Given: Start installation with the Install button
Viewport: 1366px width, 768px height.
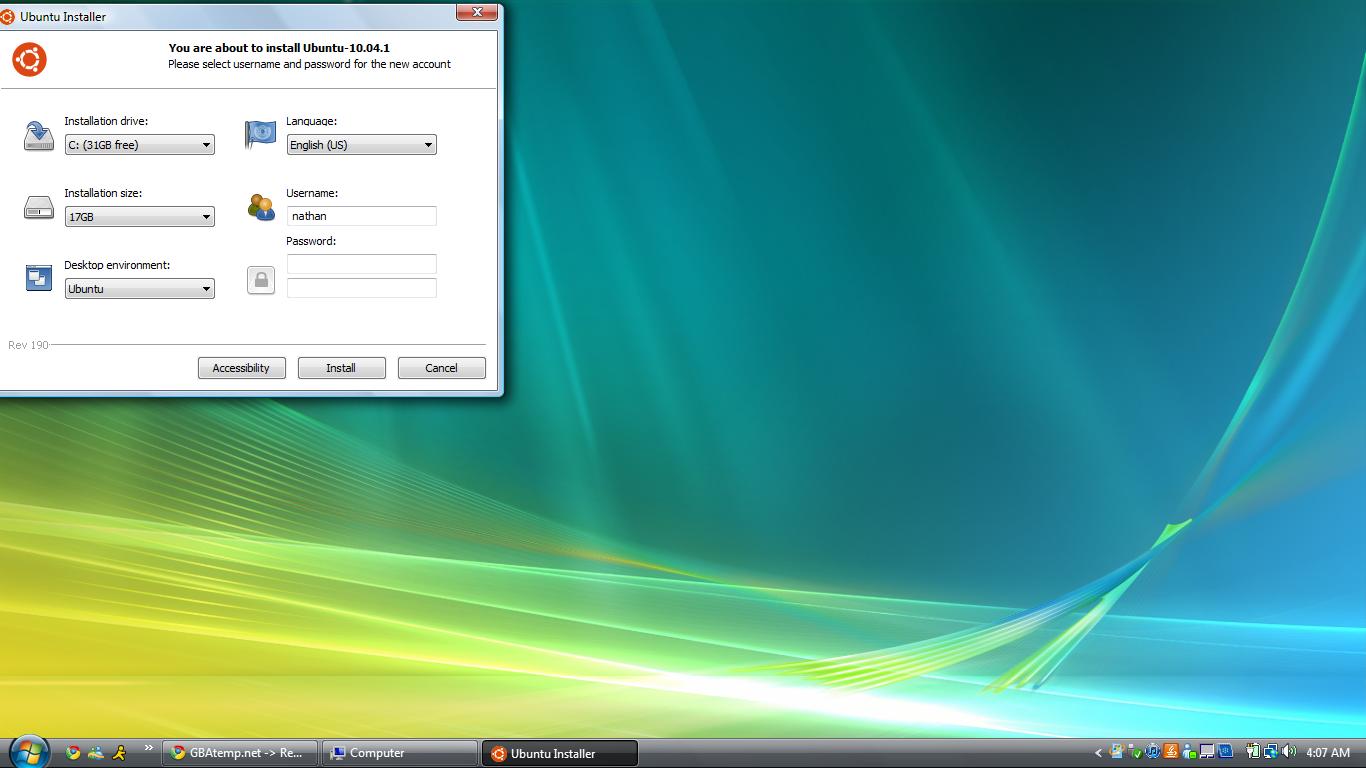Looking at the screenshot, I should pos(342,368).
